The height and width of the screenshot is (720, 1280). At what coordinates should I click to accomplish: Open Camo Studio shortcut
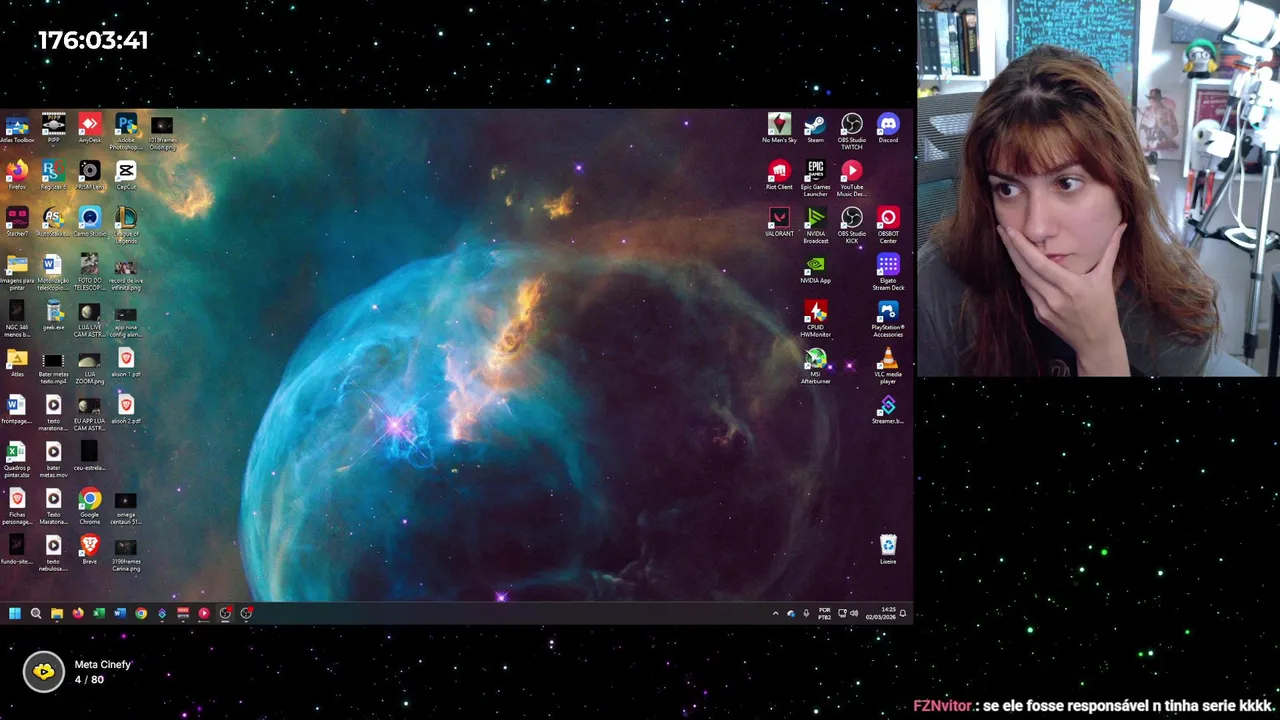coord(89,223)
